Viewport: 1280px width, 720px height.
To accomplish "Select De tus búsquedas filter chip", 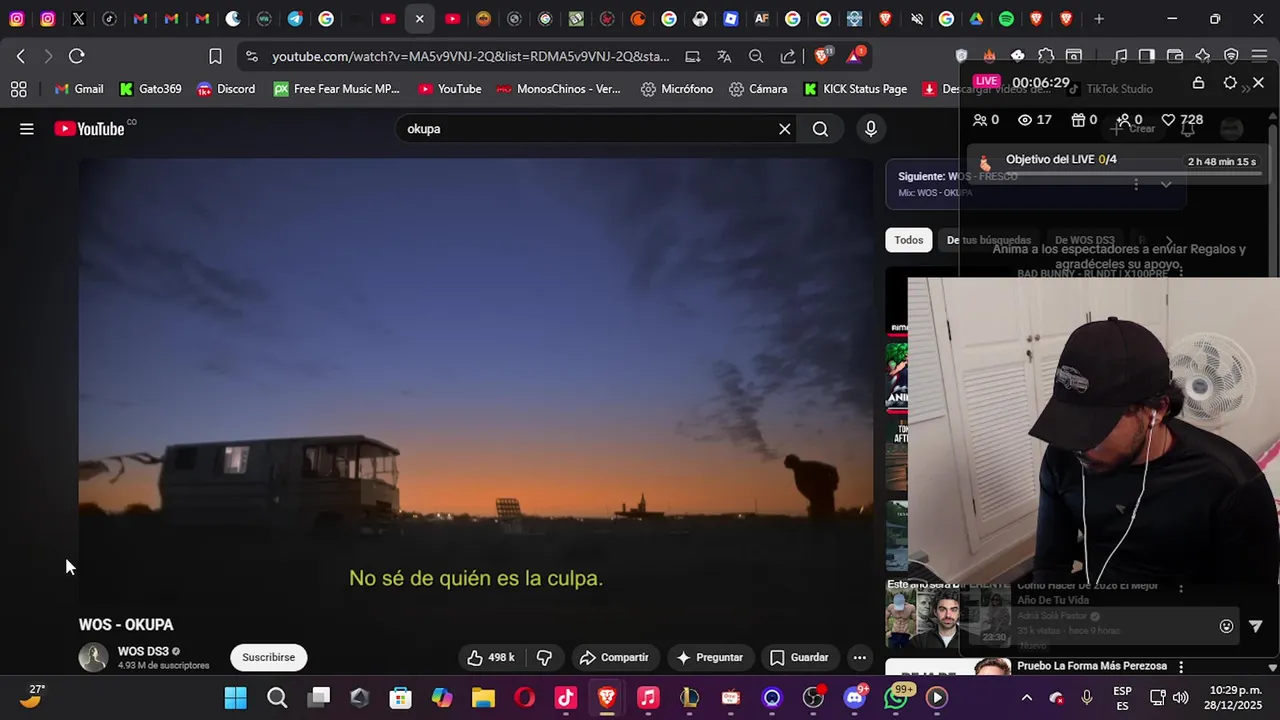I will click(x=988, y=240).
